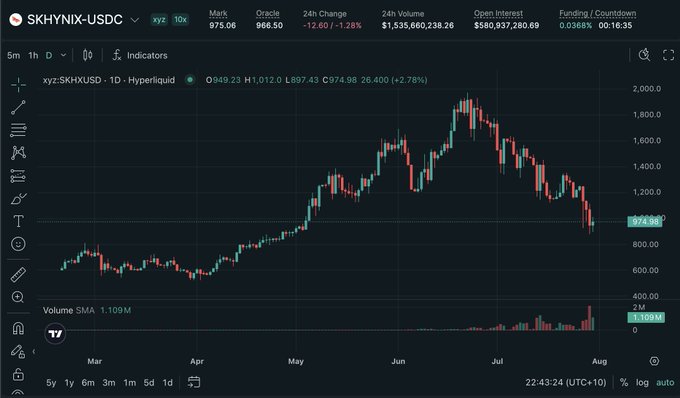Open the forecasting and measurement tools
This screenshot has width=680, height=398.
pos(18,176)
